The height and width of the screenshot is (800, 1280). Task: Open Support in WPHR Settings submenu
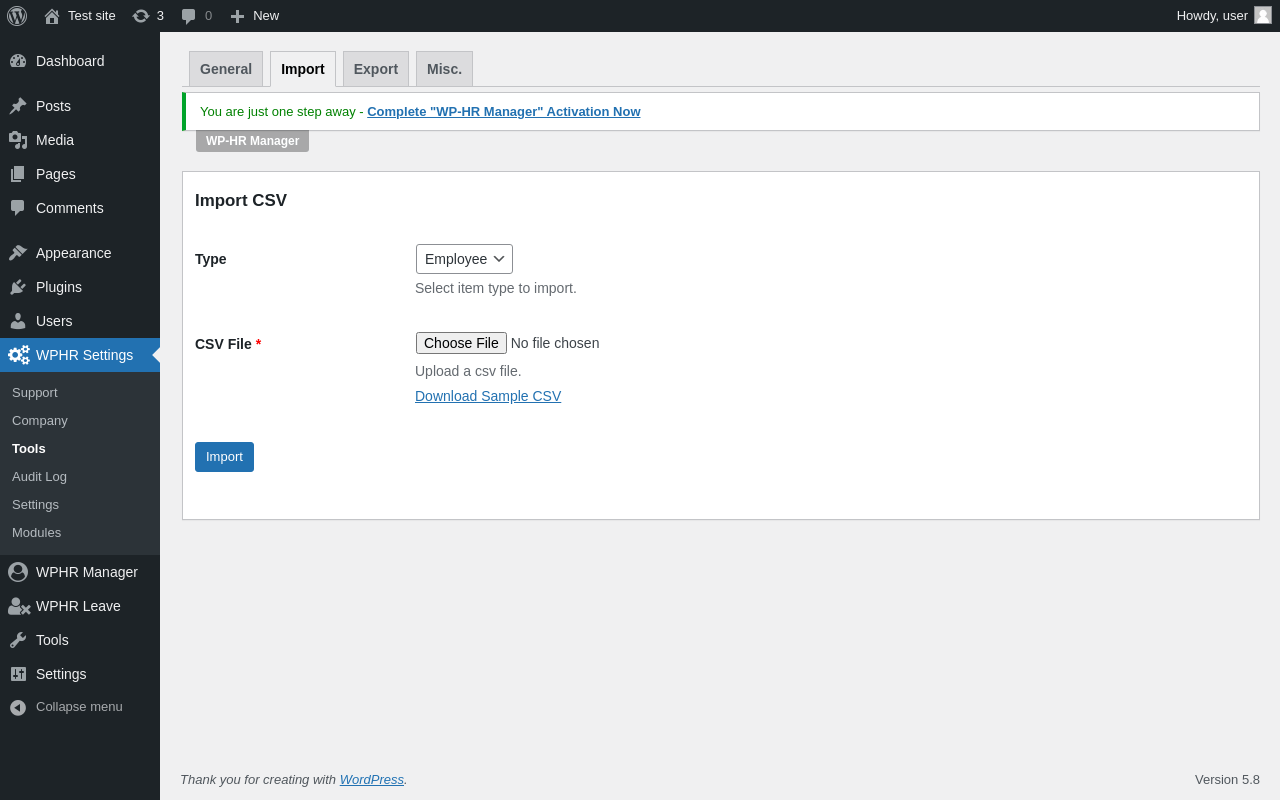click(x=35, y=392)
